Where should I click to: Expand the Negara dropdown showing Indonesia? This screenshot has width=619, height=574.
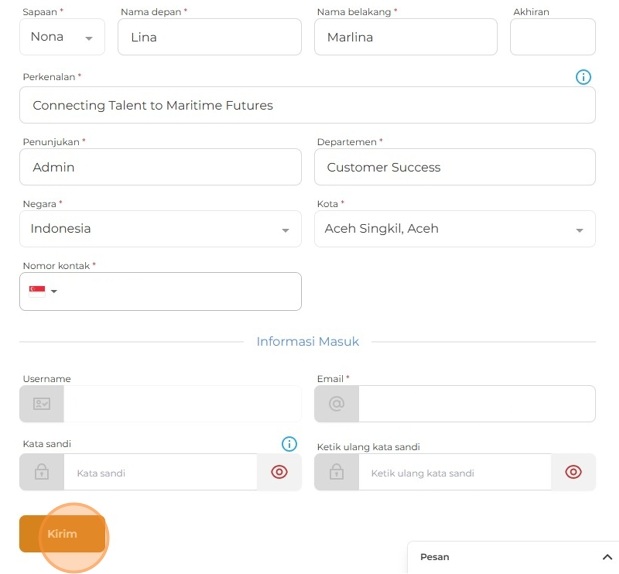tap(160, 229)
